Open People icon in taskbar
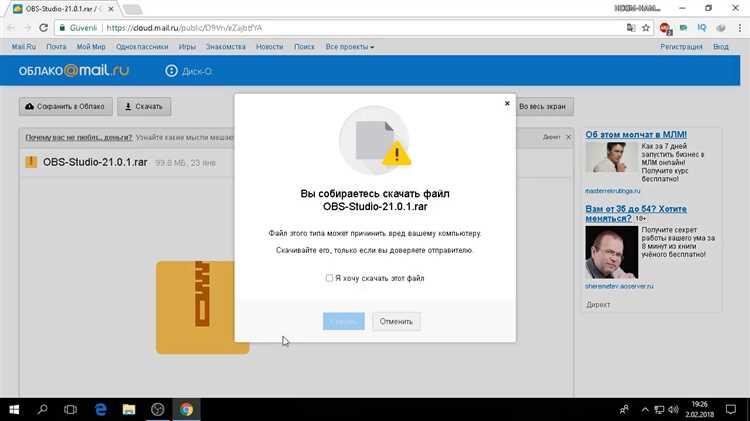 (624, 410)
